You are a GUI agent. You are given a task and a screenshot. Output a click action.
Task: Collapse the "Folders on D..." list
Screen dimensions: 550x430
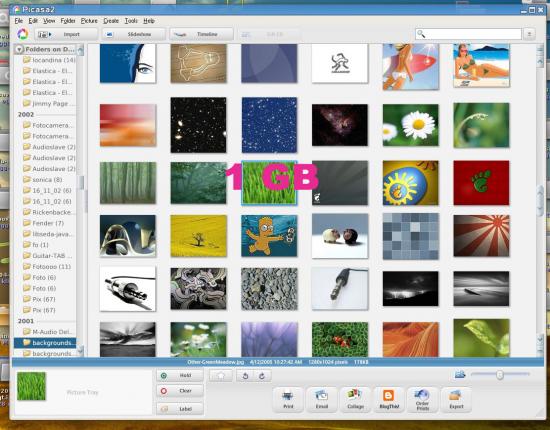[19, 49]
